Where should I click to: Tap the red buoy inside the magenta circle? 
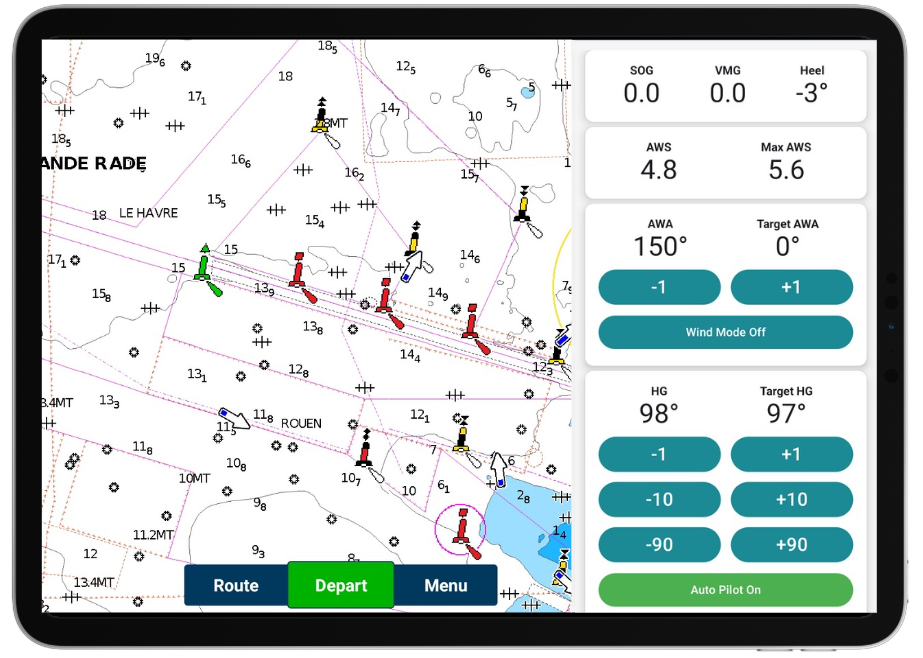point(462,527)
